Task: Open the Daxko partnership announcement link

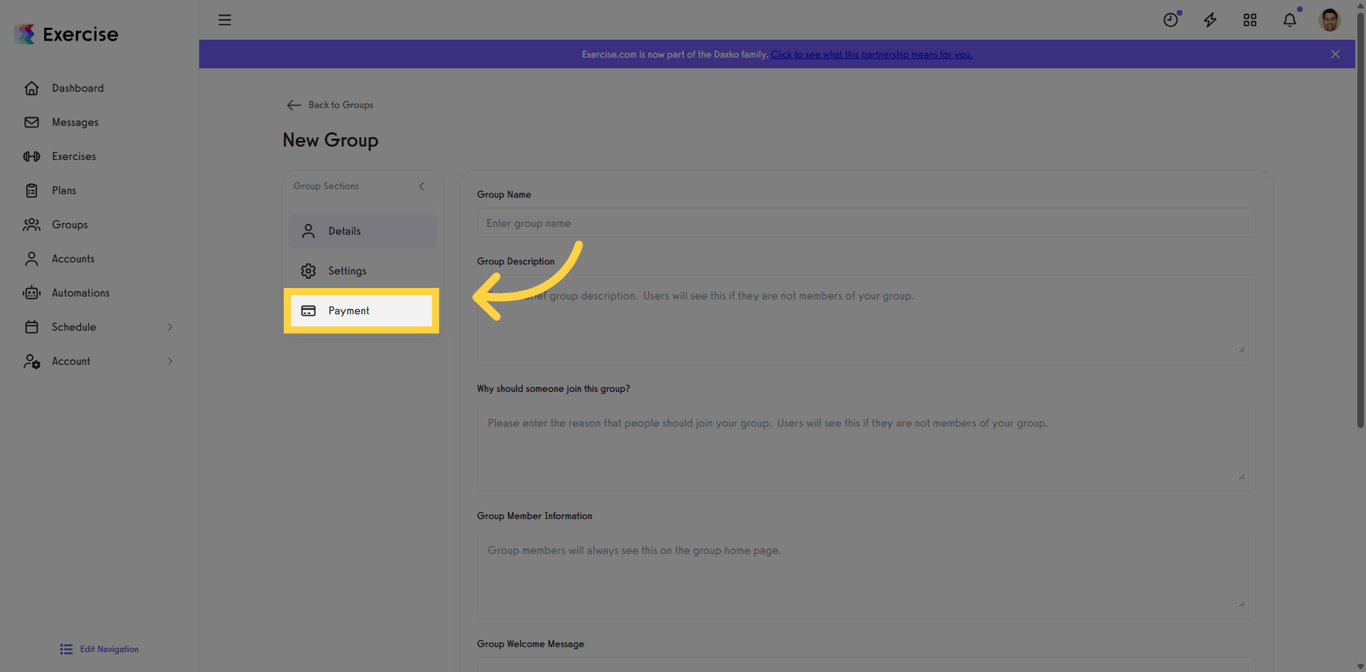Action: (871, 54)
